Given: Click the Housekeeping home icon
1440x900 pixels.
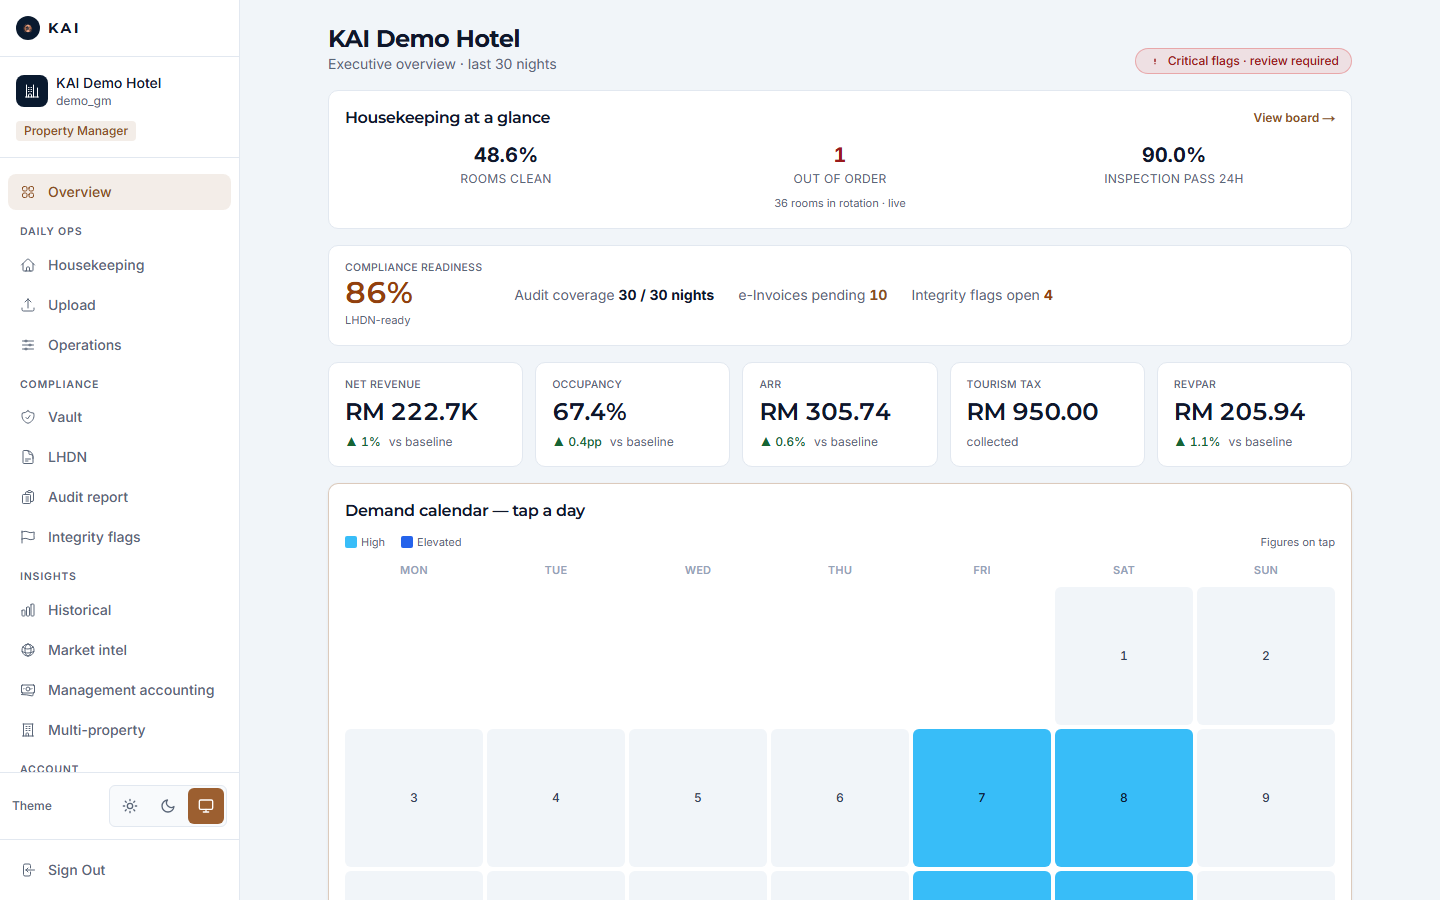Looking at the screenshot, I should click(28, 265).
